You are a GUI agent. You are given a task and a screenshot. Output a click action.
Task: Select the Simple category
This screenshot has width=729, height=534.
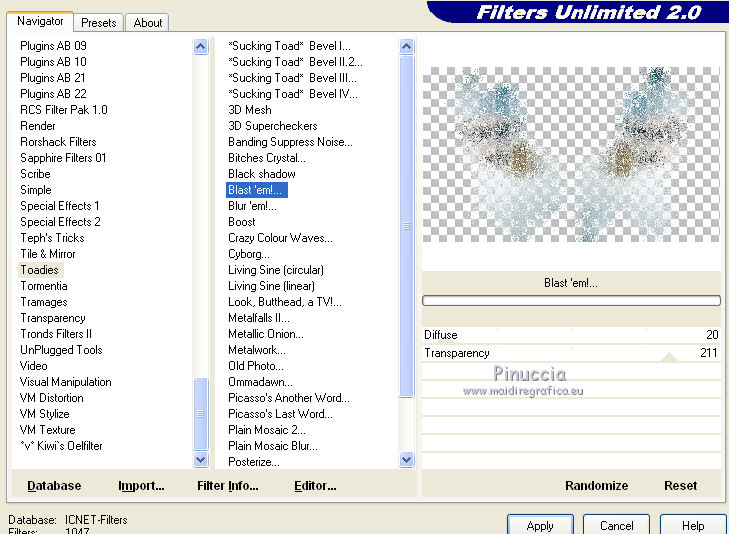coord(36,190)
